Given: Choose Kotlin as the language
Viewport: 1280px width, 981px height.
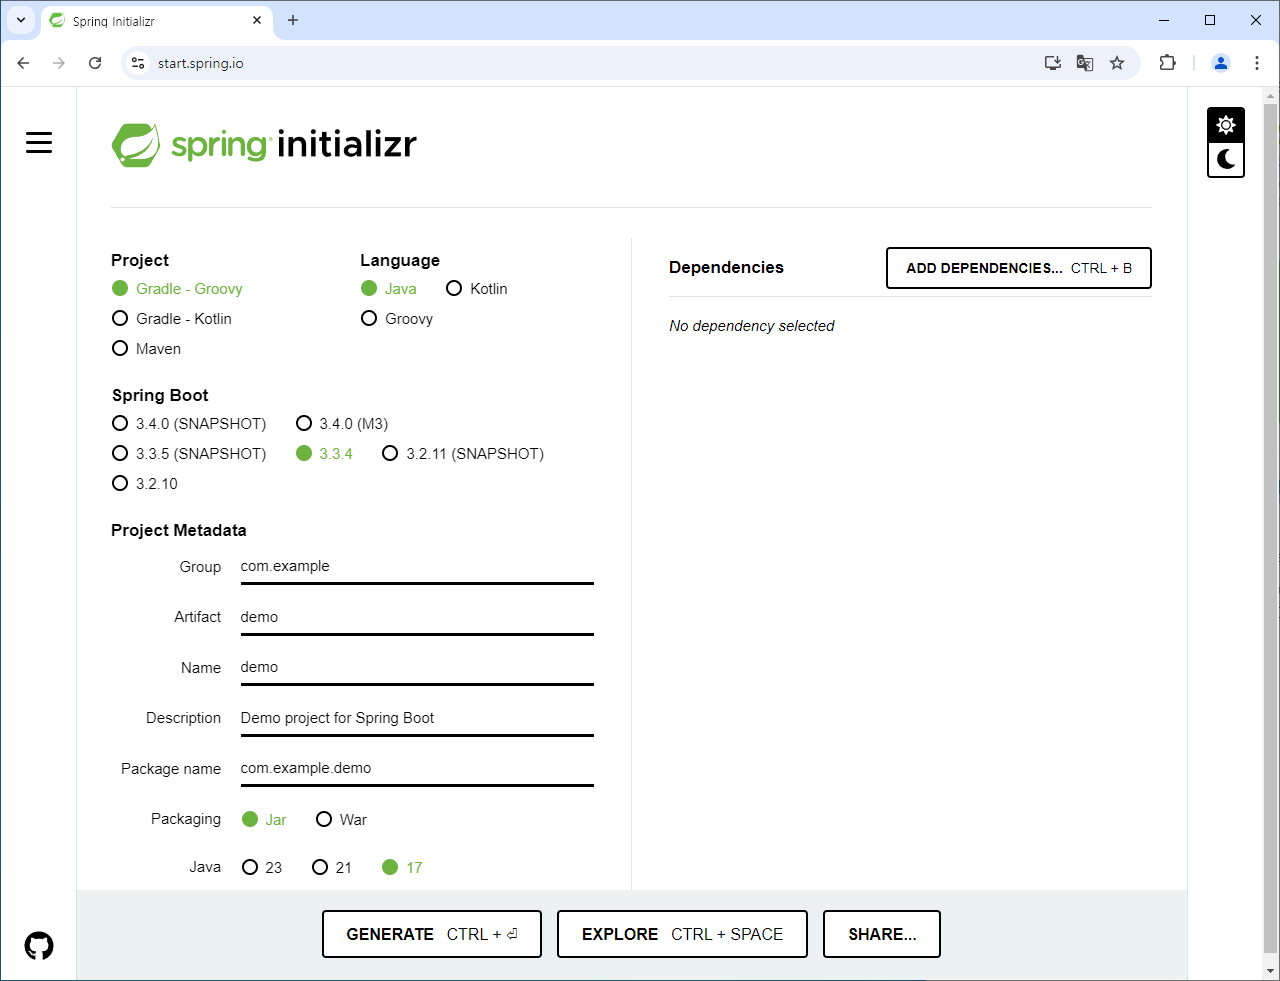Looking at the screenshot, I should (455, 288).
